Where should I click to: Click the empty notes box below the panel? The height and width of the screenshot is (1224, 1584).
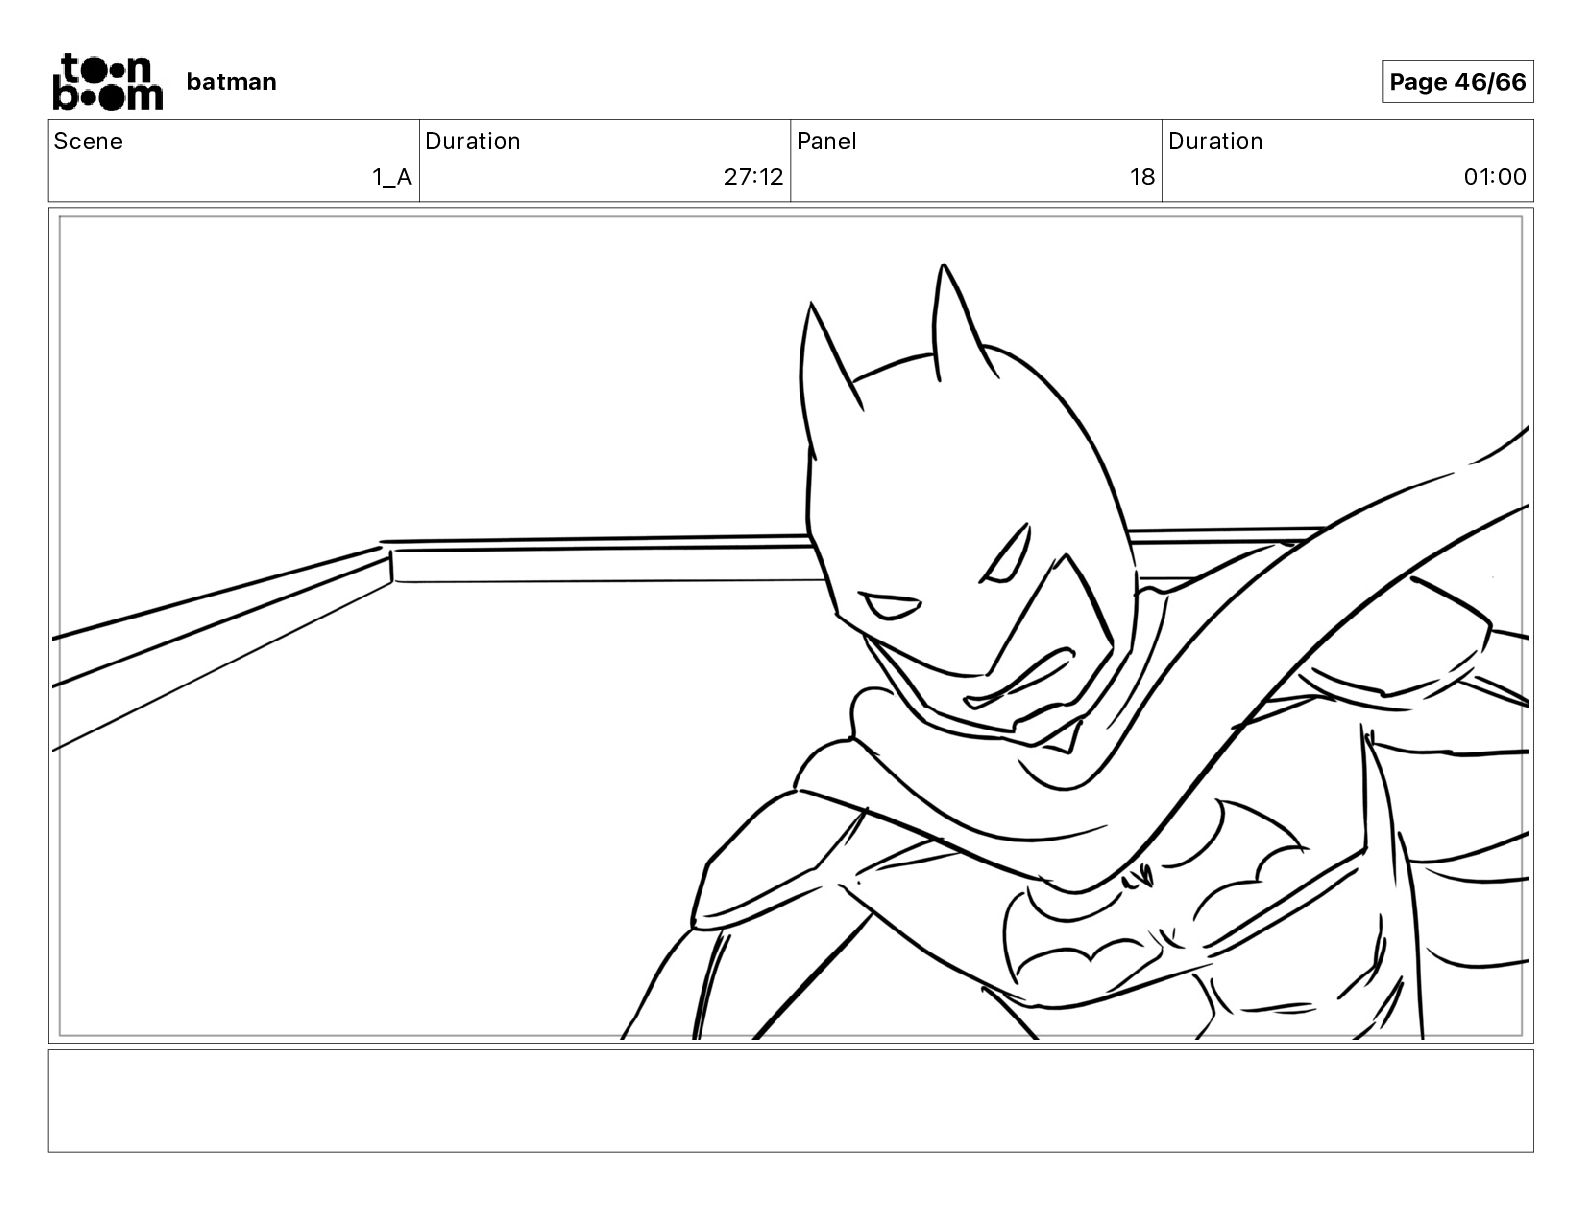point(791,1100)
